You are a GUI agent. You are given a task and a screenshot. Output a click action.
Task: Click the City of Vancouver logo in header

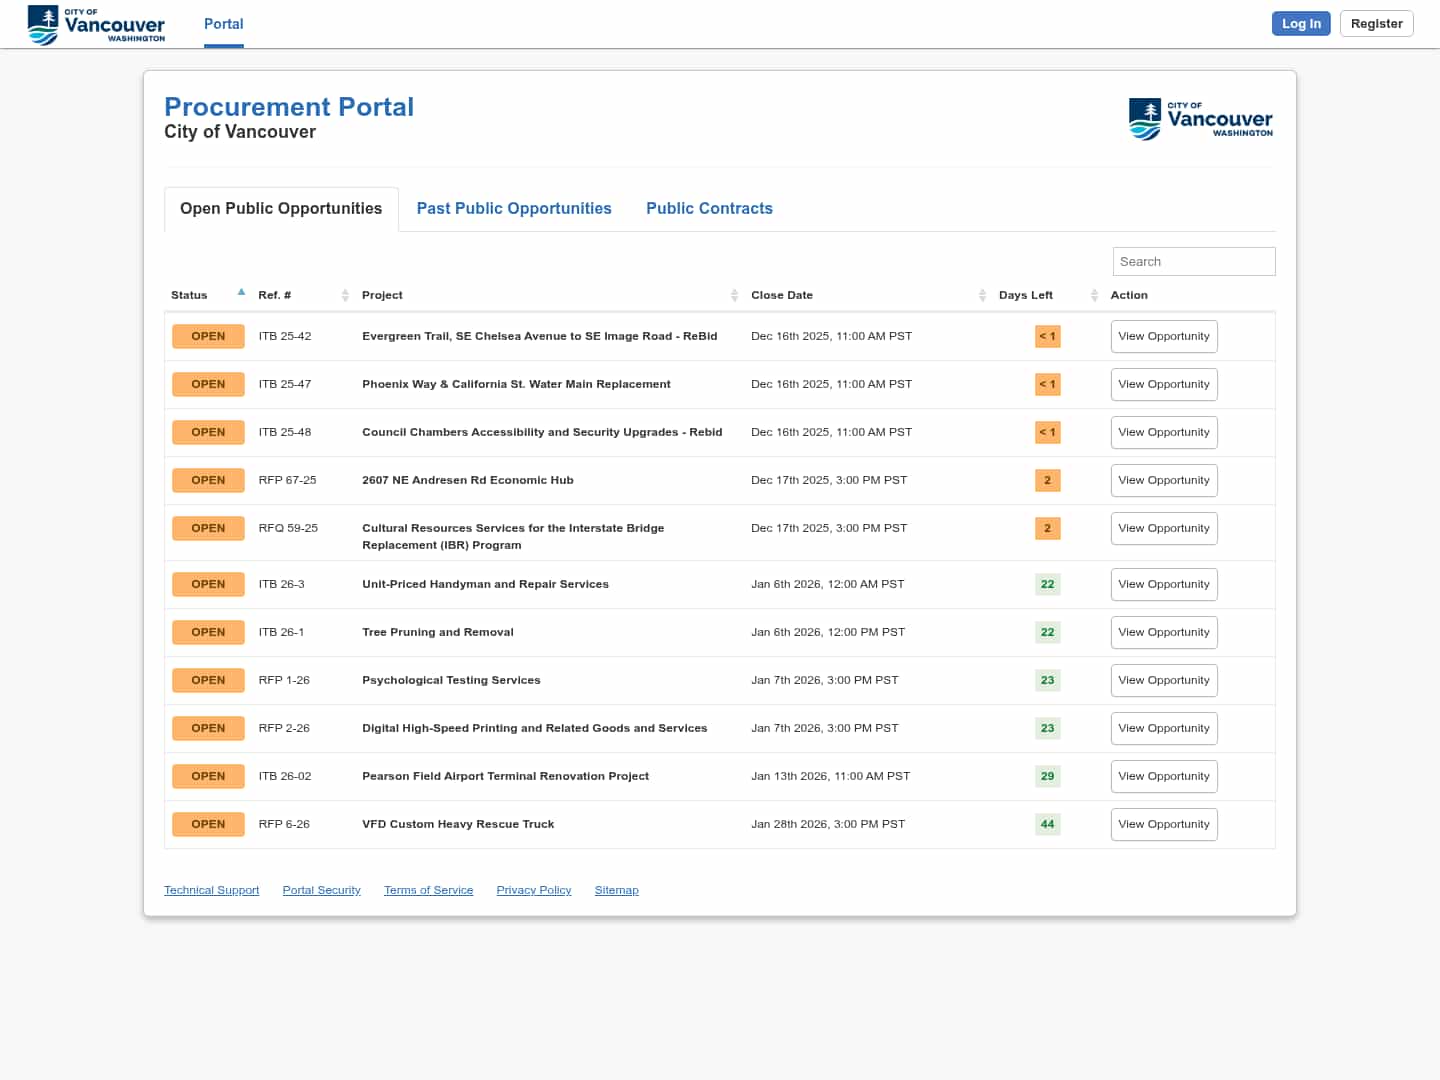pos(96,24)
